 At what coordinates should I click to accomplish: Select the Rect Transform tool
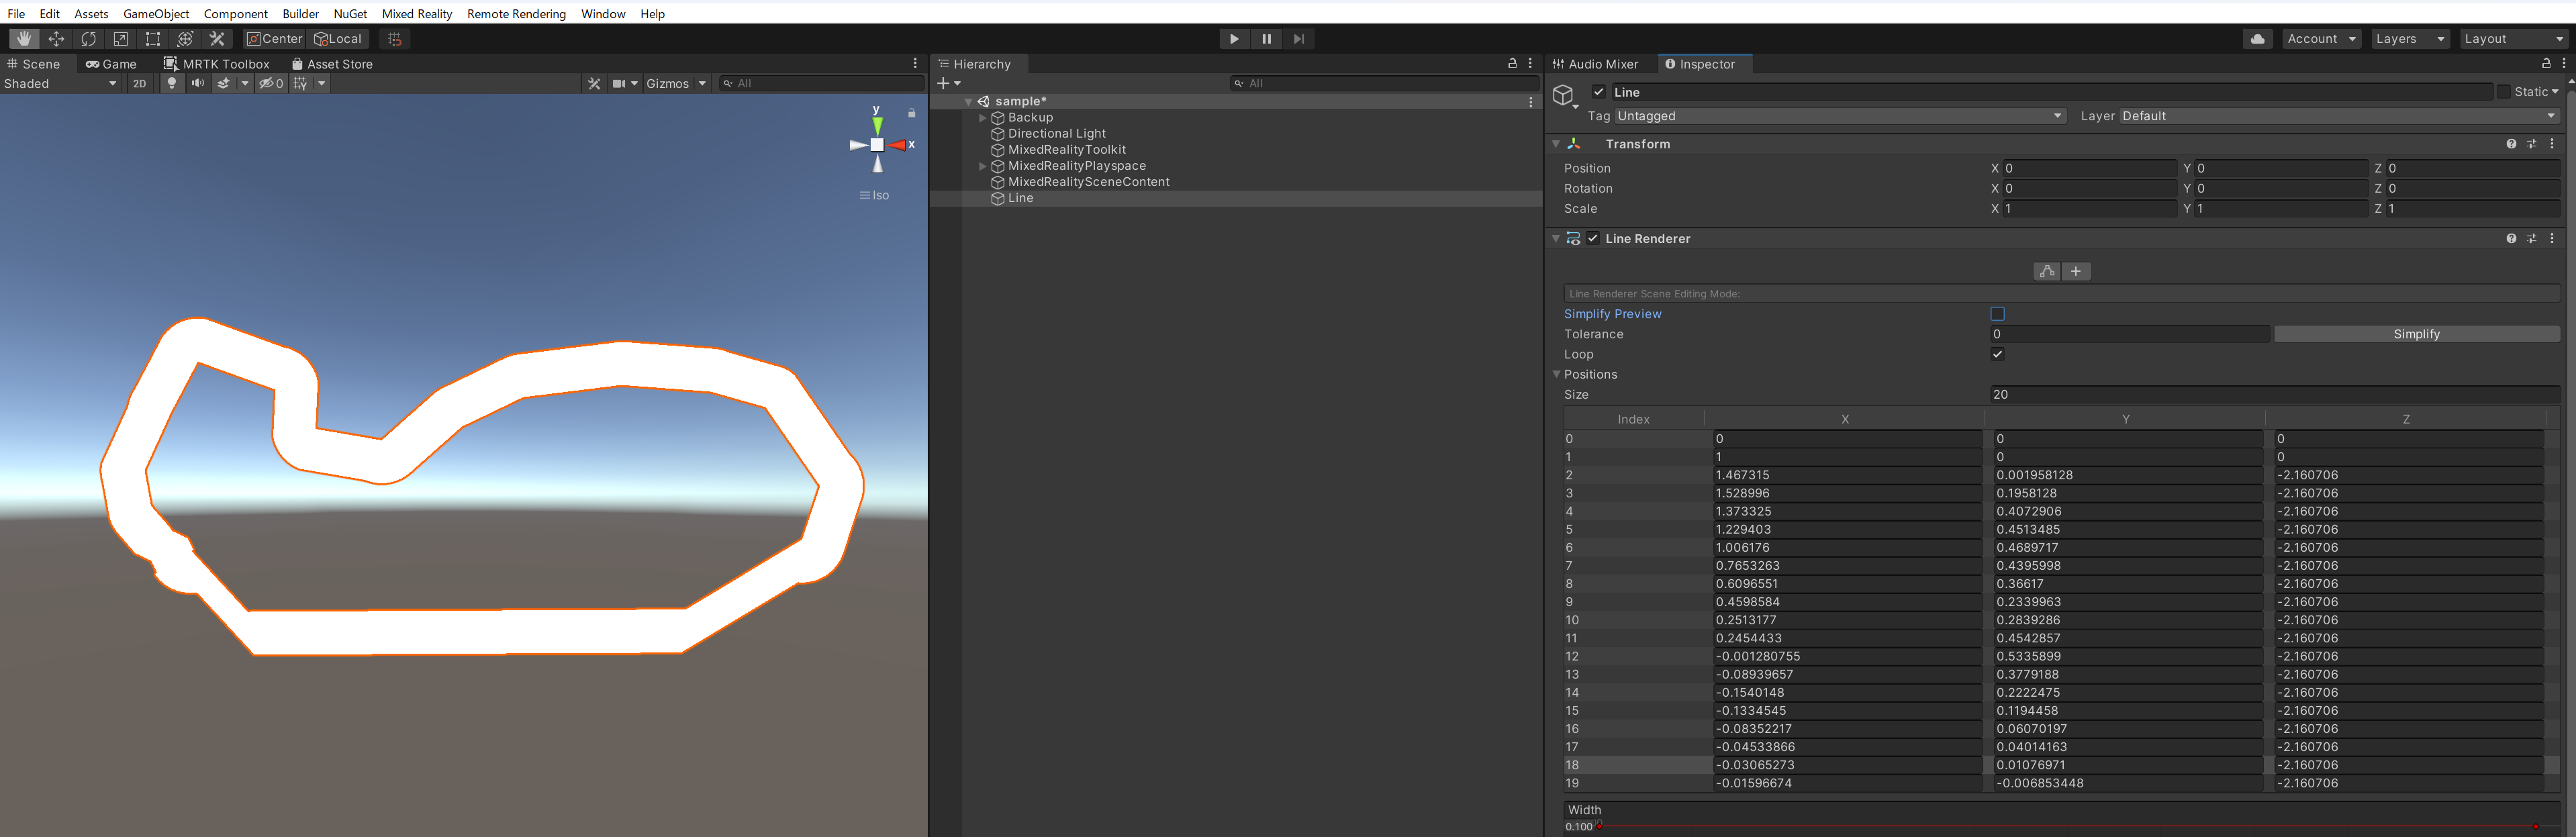[153, 38]
